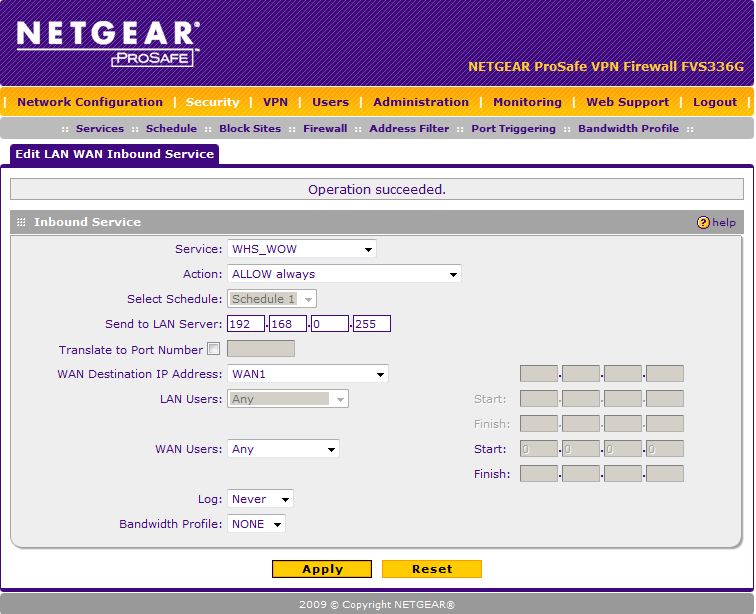Select Edit LAN WAN Inbound Service tab
Image resolution: width=756 pixels, height=614 pixels.
click(115, 154)
